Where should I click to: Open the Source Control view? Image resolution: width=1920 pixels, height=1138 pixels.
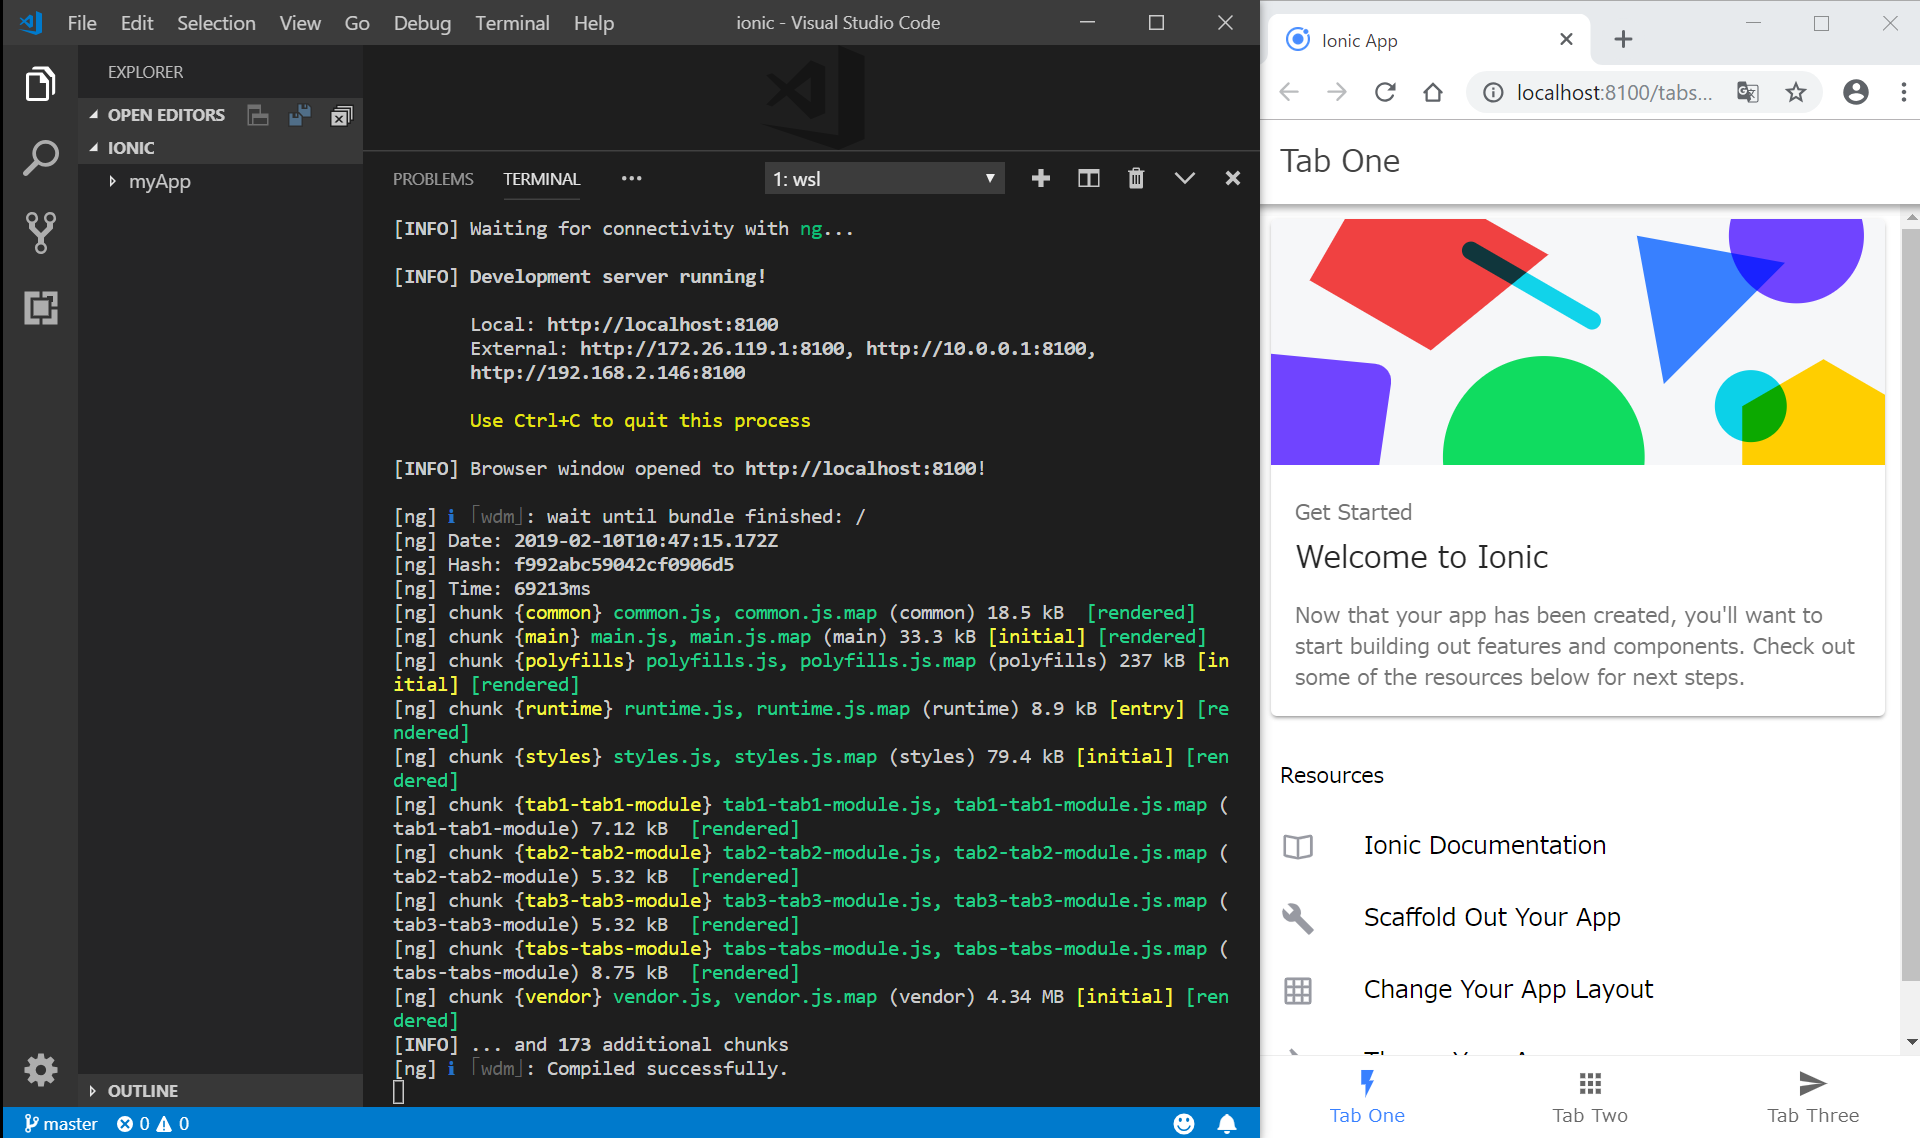[x=40, y=232]
